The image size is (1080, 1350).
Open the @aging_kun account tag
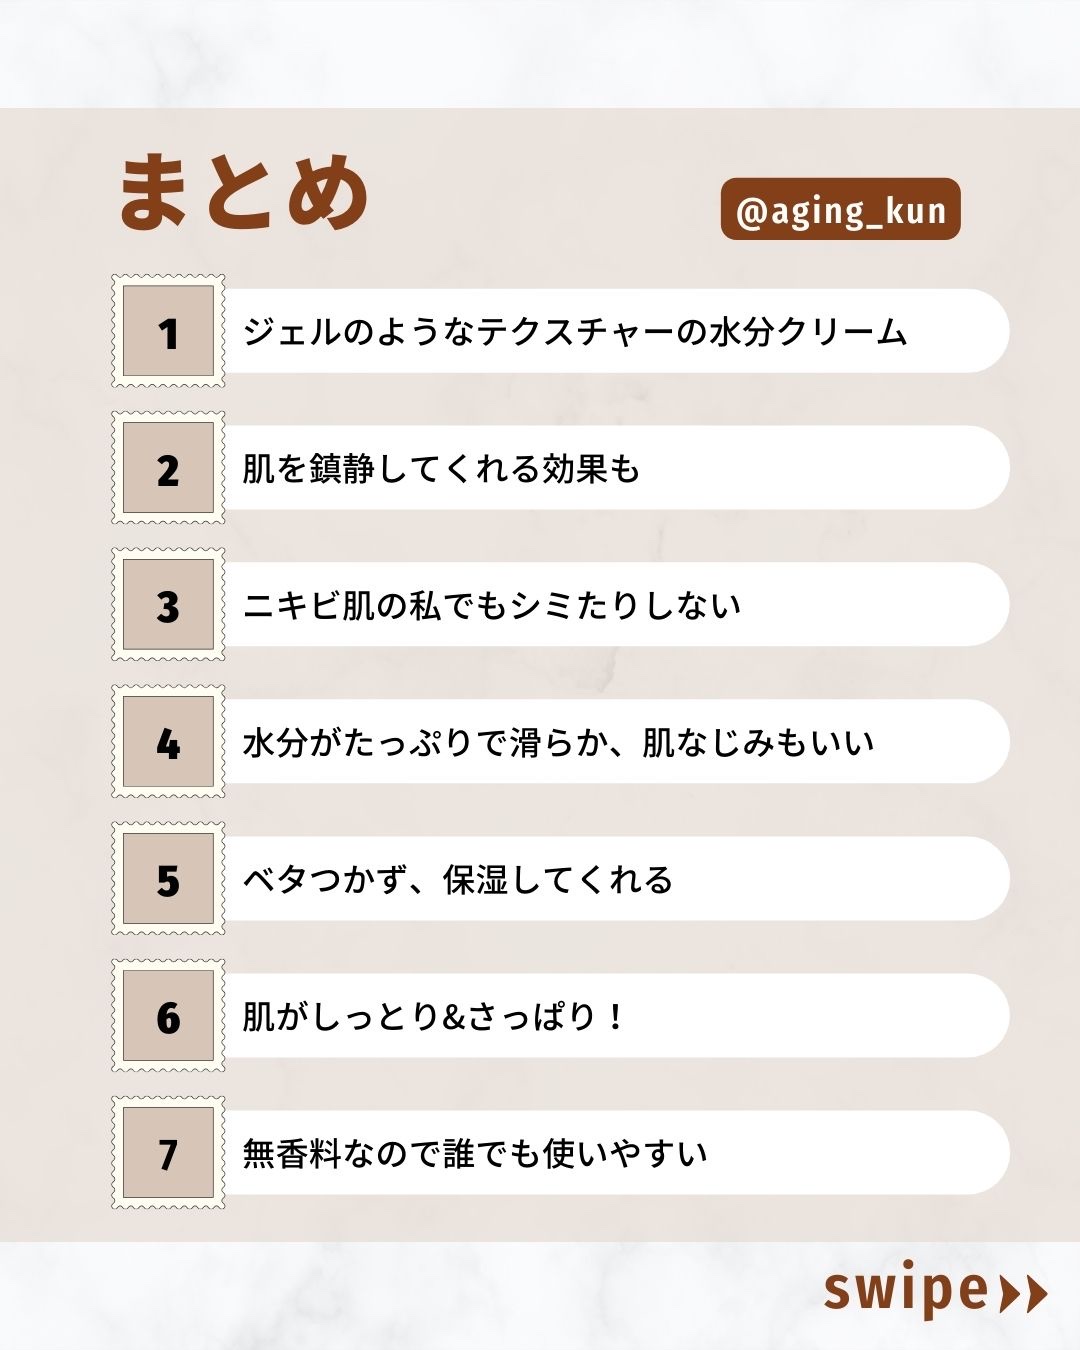point(840,210)
